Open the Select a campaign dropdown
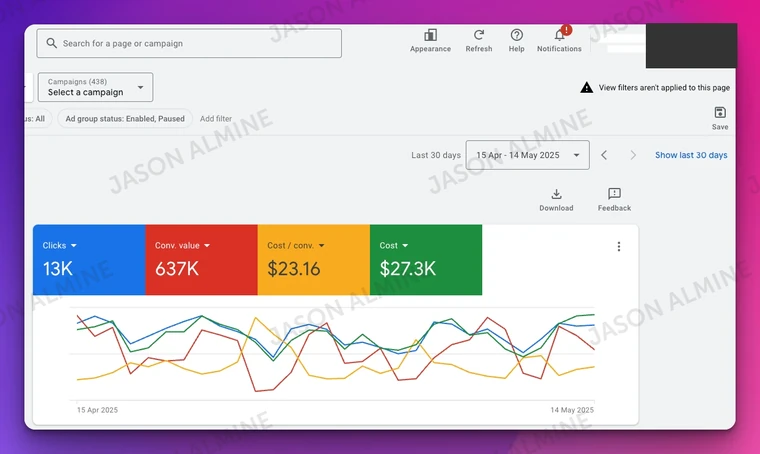 (95, 87)
